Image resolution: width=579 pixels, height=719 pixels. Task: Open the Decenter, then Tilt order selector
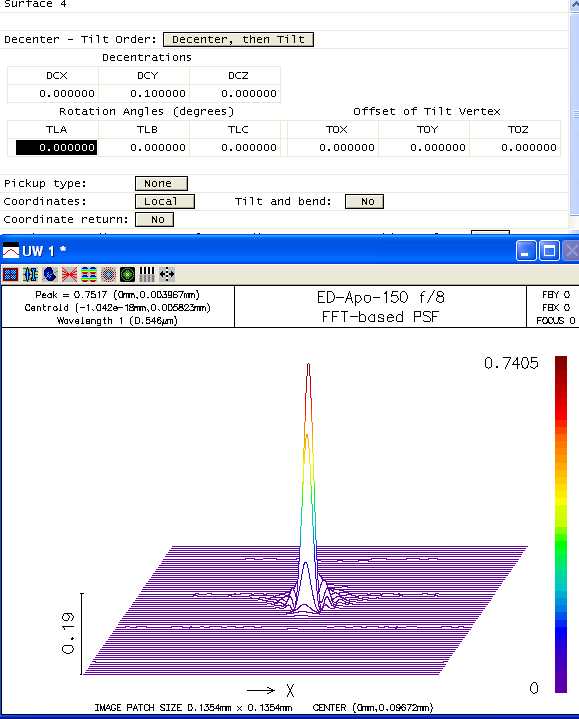[x=238, y=39]
